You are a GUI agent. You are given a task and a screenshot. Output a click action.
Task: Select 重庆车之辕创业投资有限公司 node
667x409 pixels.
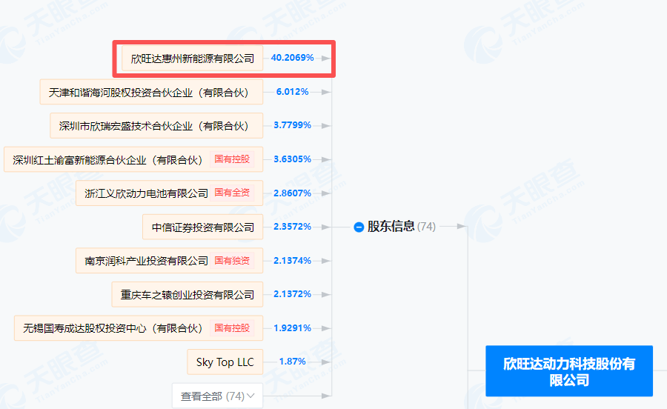187,294
